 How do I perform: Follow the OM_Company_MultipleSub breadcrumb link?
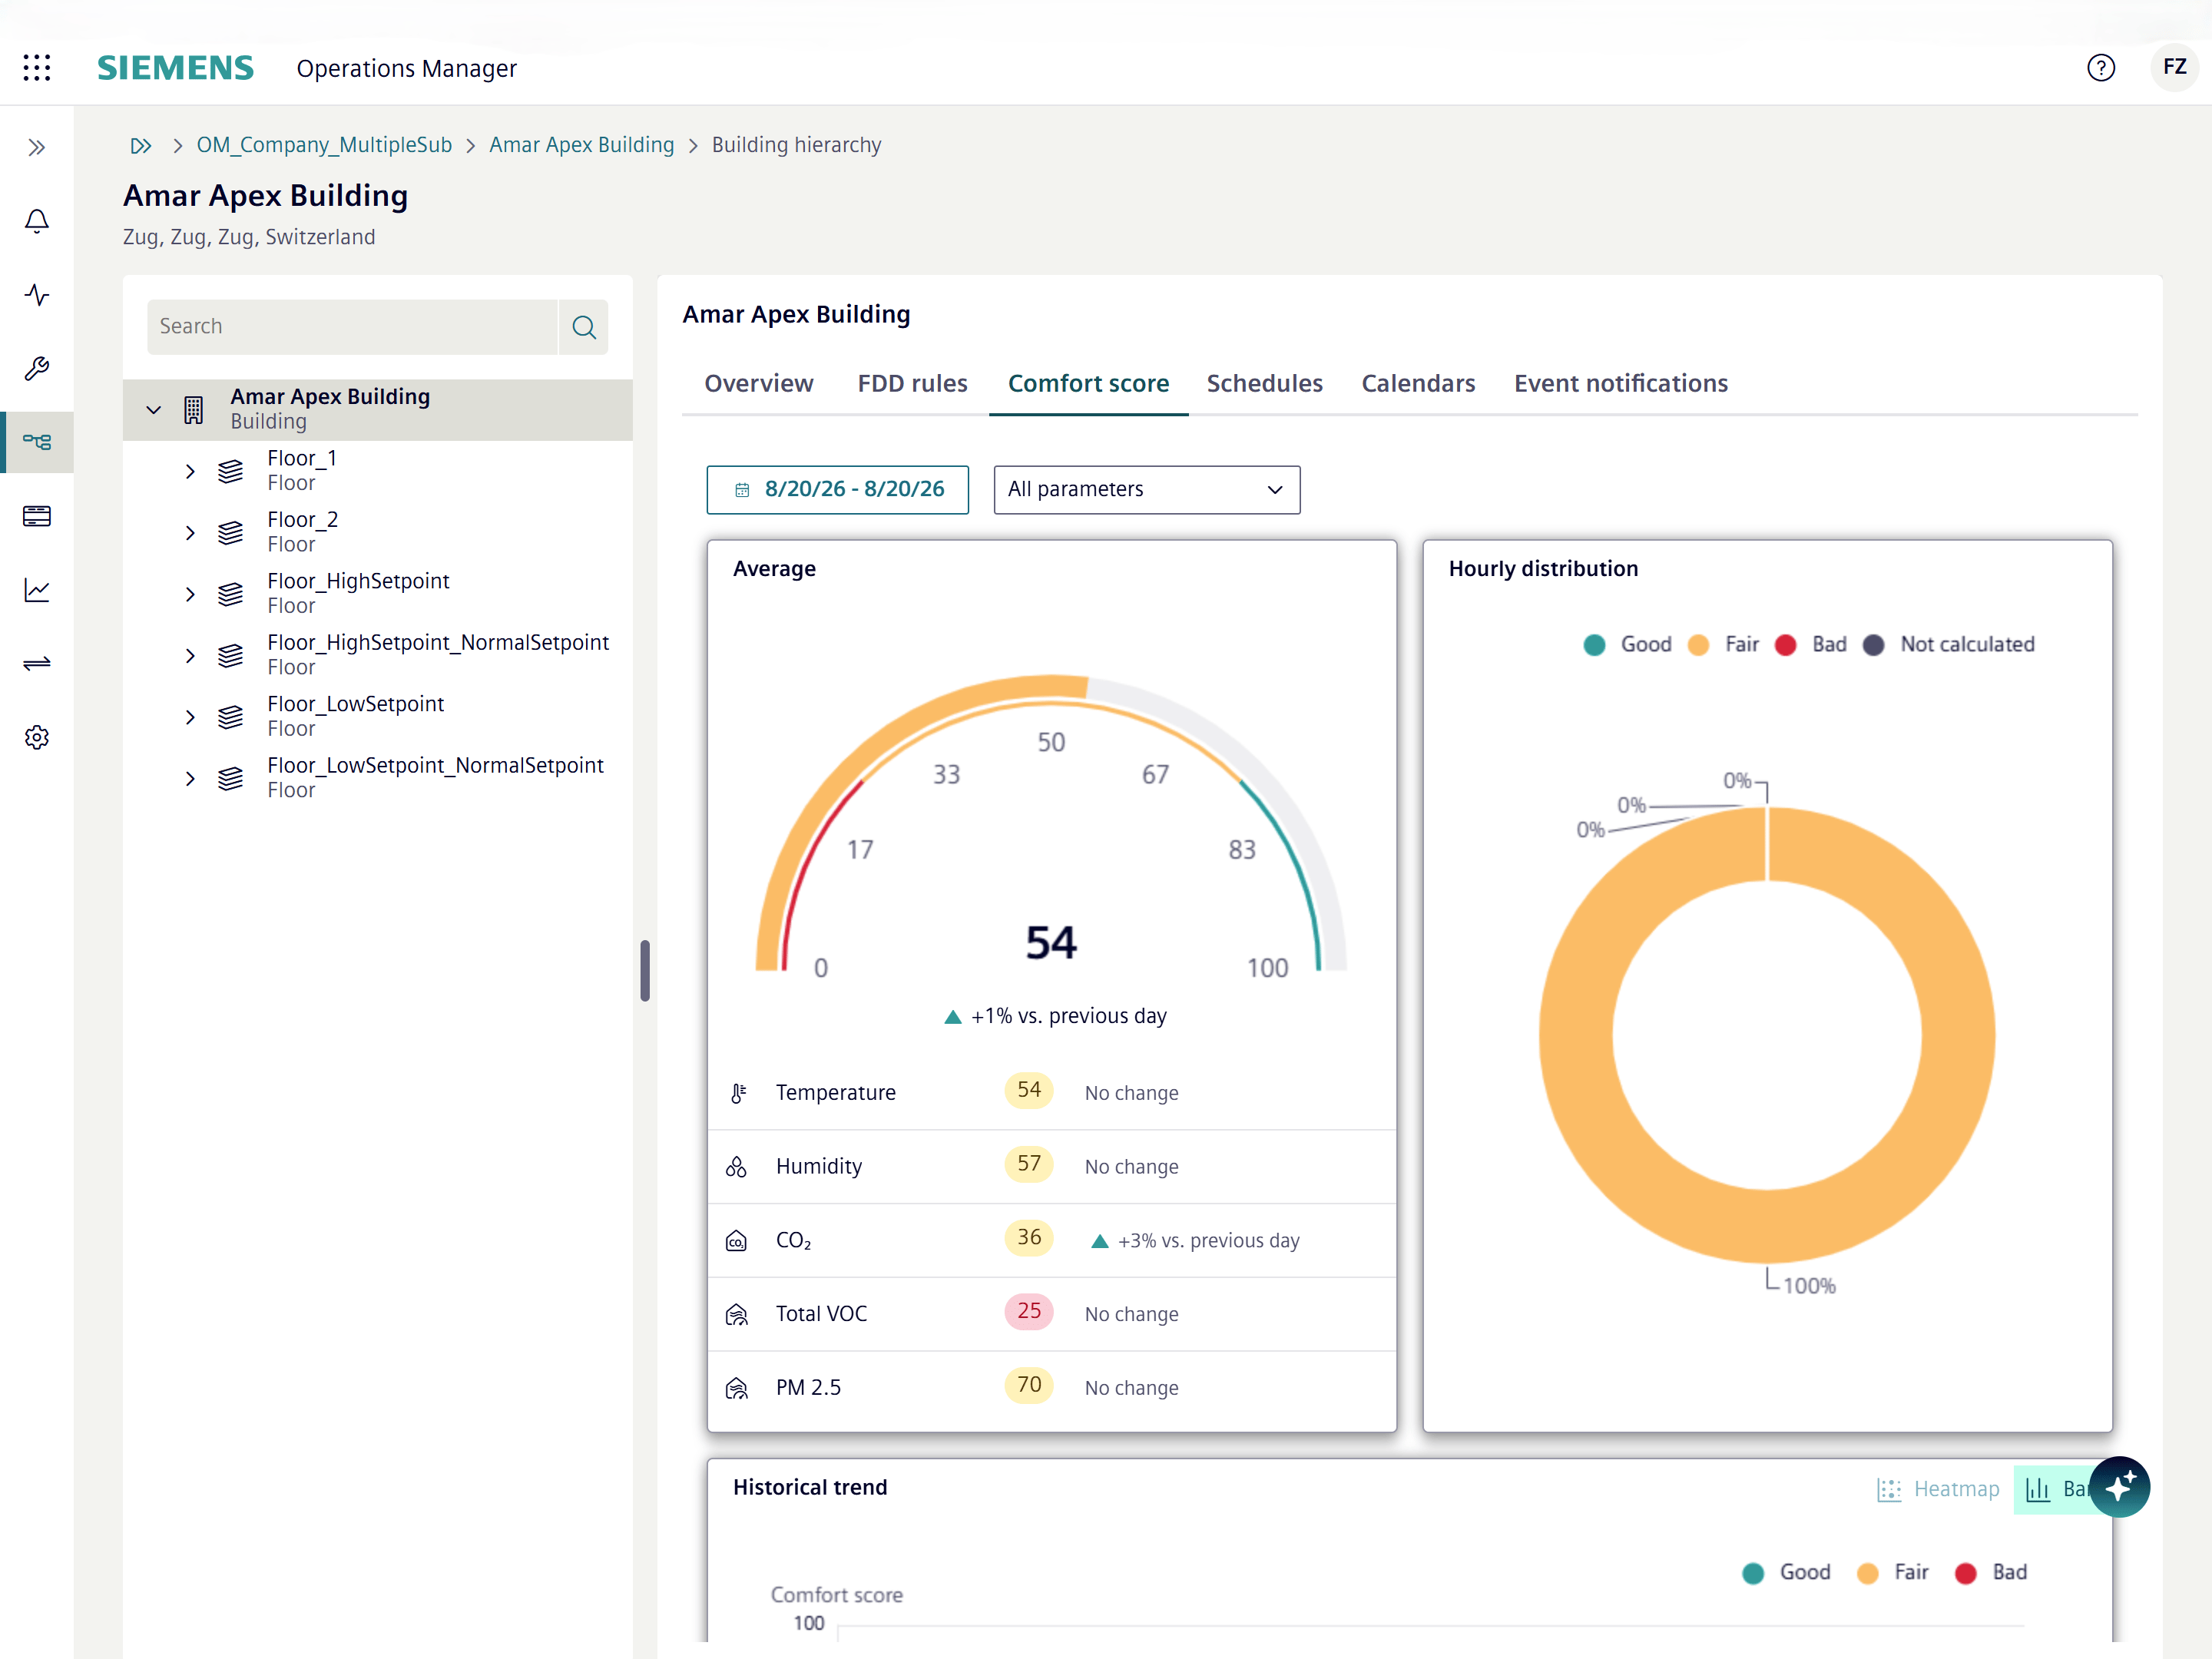[324, 145]
